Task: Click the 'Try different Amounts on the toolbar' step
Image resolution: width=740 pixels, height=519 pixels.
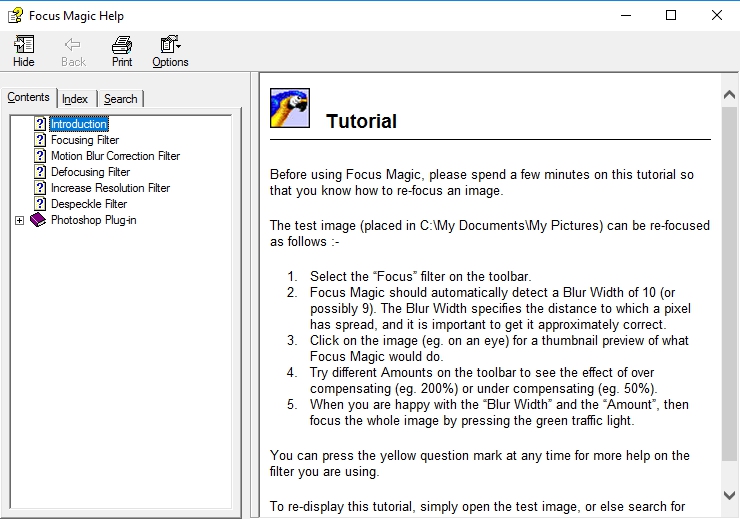Action: [x=484, y=381]
